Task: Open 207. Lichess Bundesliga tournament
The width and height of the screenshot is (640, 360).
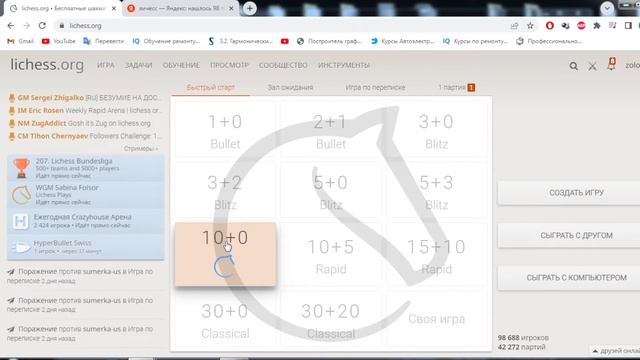Action: click(86, 168)
